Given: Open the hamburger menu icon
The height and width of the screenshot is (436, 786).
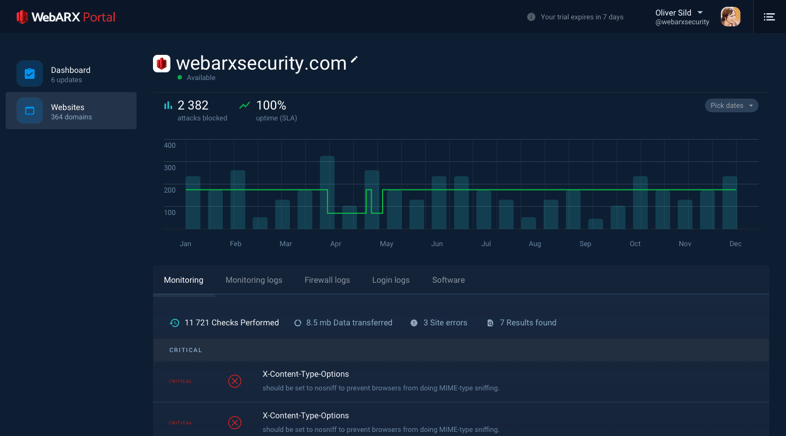Looking at the screenshot, I should (x=769, y=17).
